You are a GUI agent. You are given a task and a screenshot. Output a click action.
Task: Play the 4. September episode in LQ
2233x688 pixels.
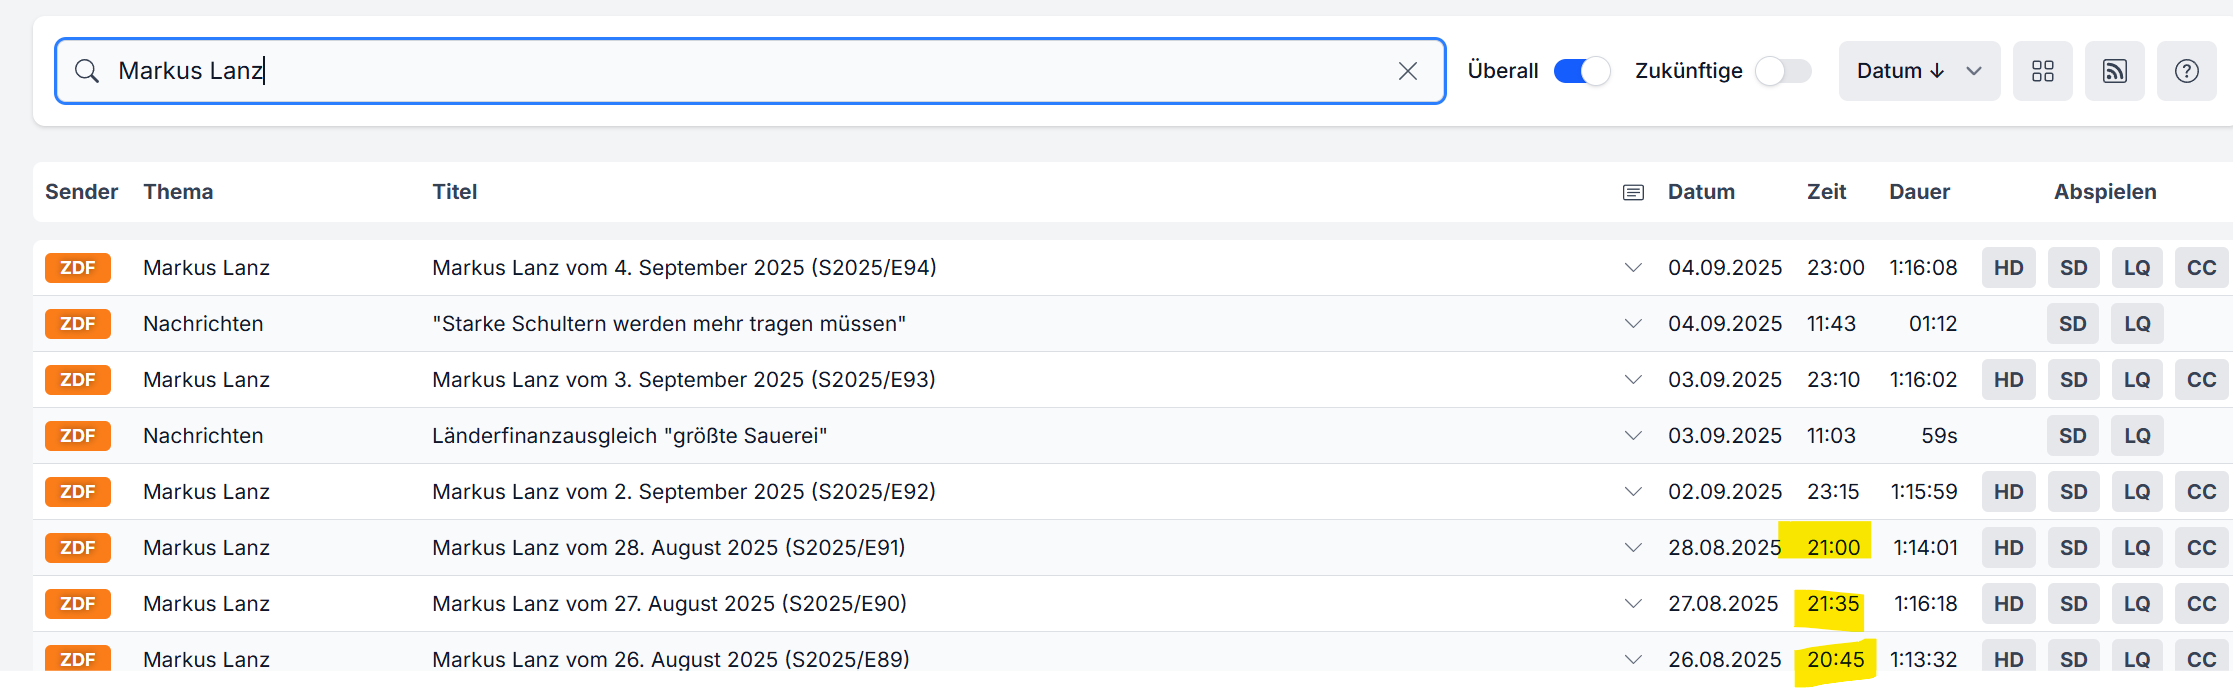coord(2138,268)
